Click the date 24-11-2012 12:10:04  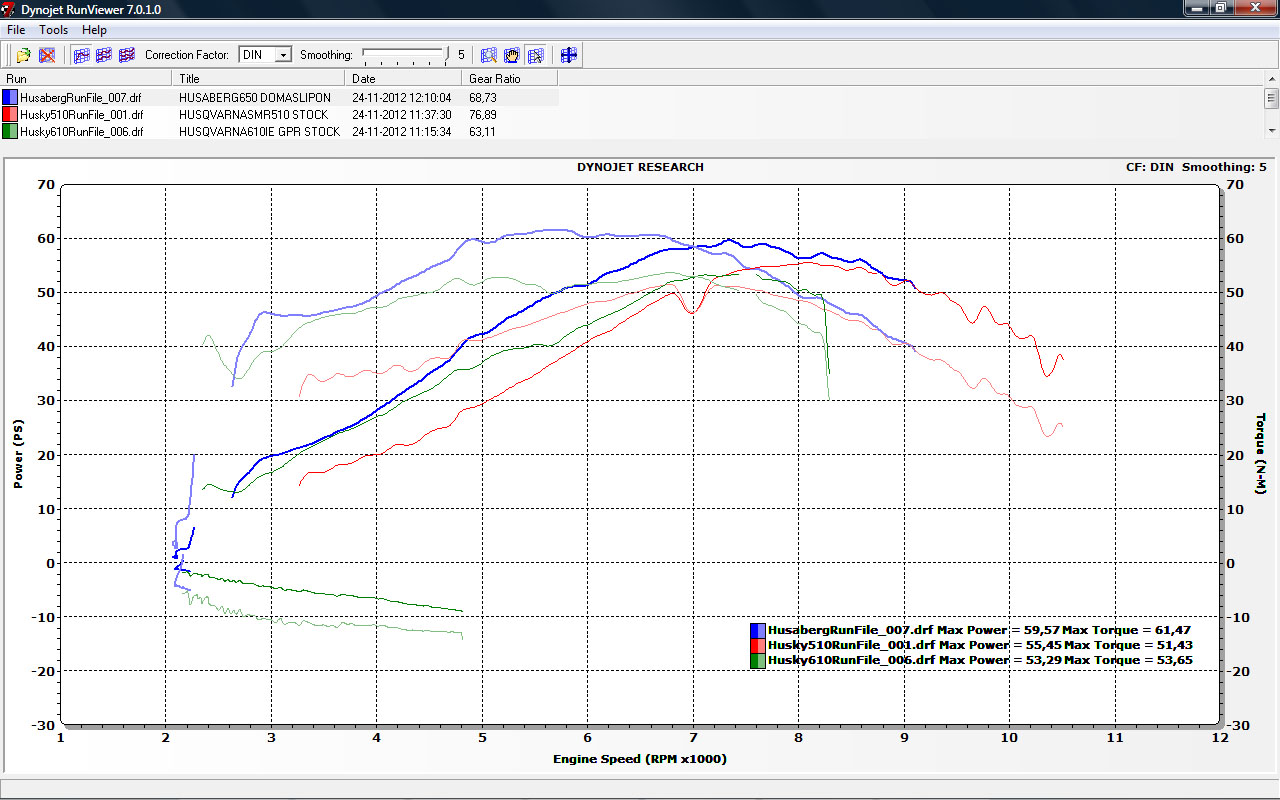click(402, 98)
